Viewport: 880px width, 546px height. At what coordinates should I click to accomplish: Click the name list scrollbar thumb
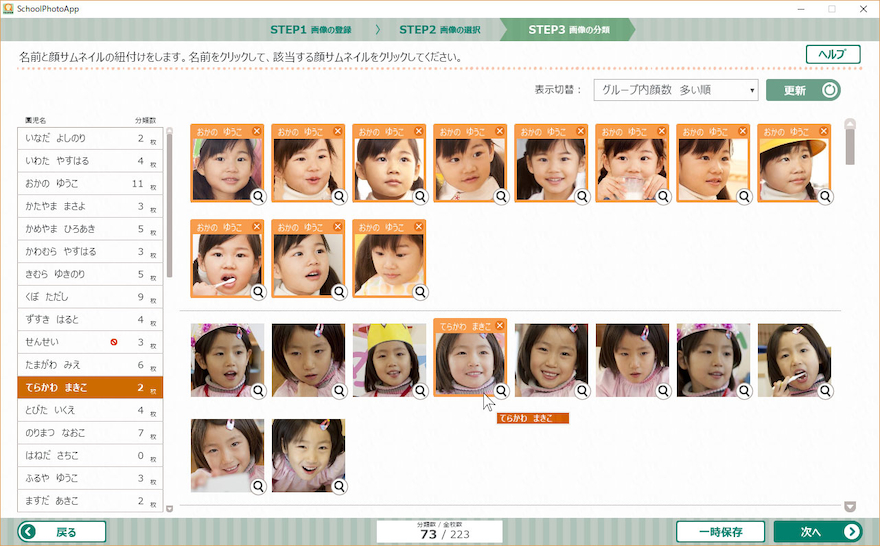click(169, 205)
